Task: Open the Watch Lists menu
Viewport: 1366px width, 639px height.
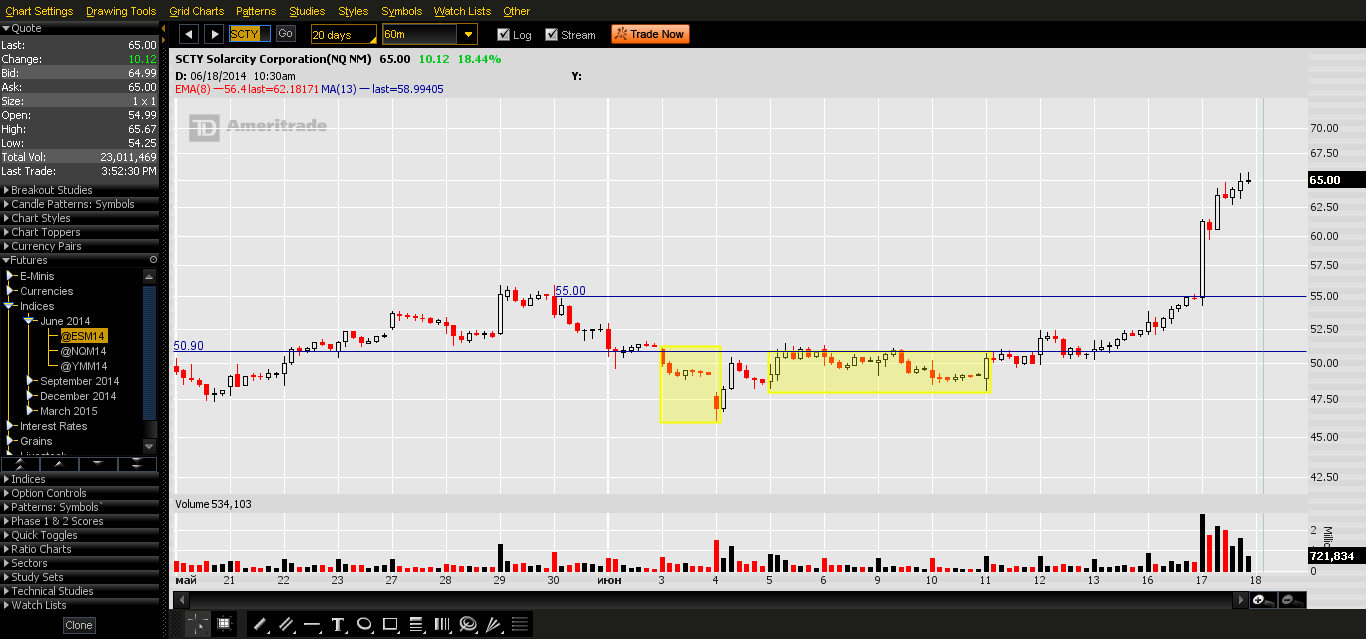Action: pyautogui.click(x=462, y=11)
